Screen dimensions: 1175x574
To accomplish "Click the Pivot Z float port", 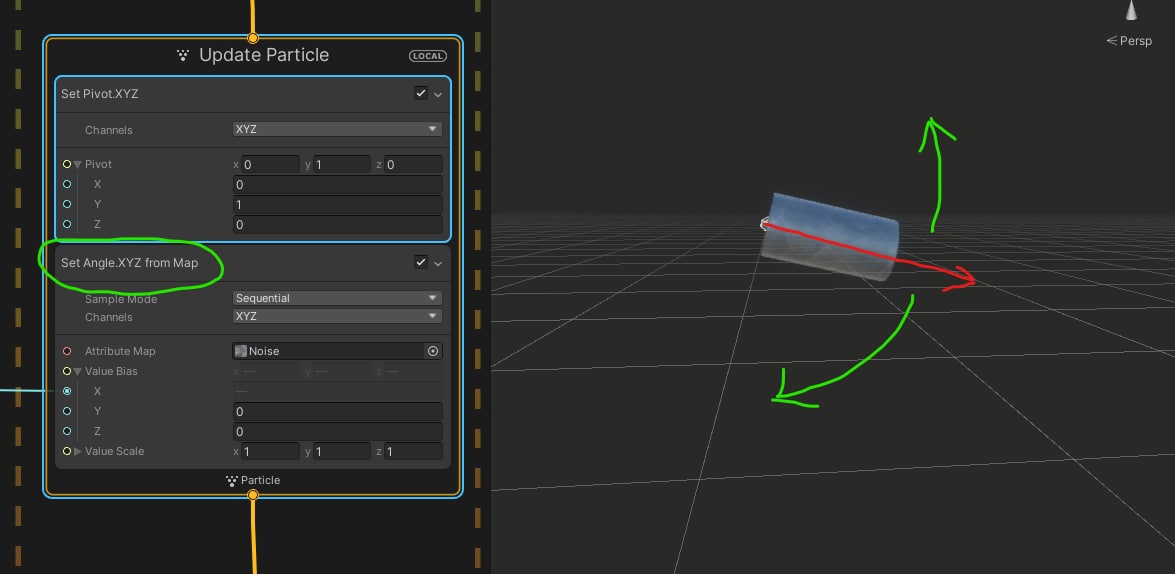I will [67, 224].
